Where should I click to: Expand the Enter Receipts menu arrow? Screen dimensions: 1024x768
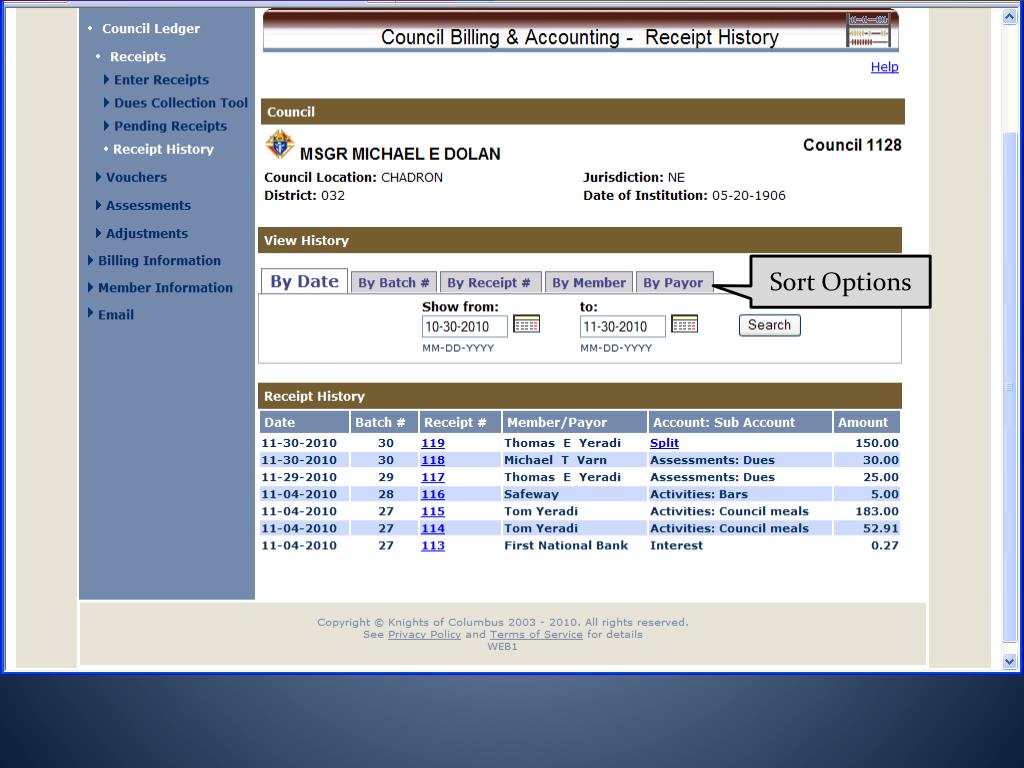tap(106, 80)
